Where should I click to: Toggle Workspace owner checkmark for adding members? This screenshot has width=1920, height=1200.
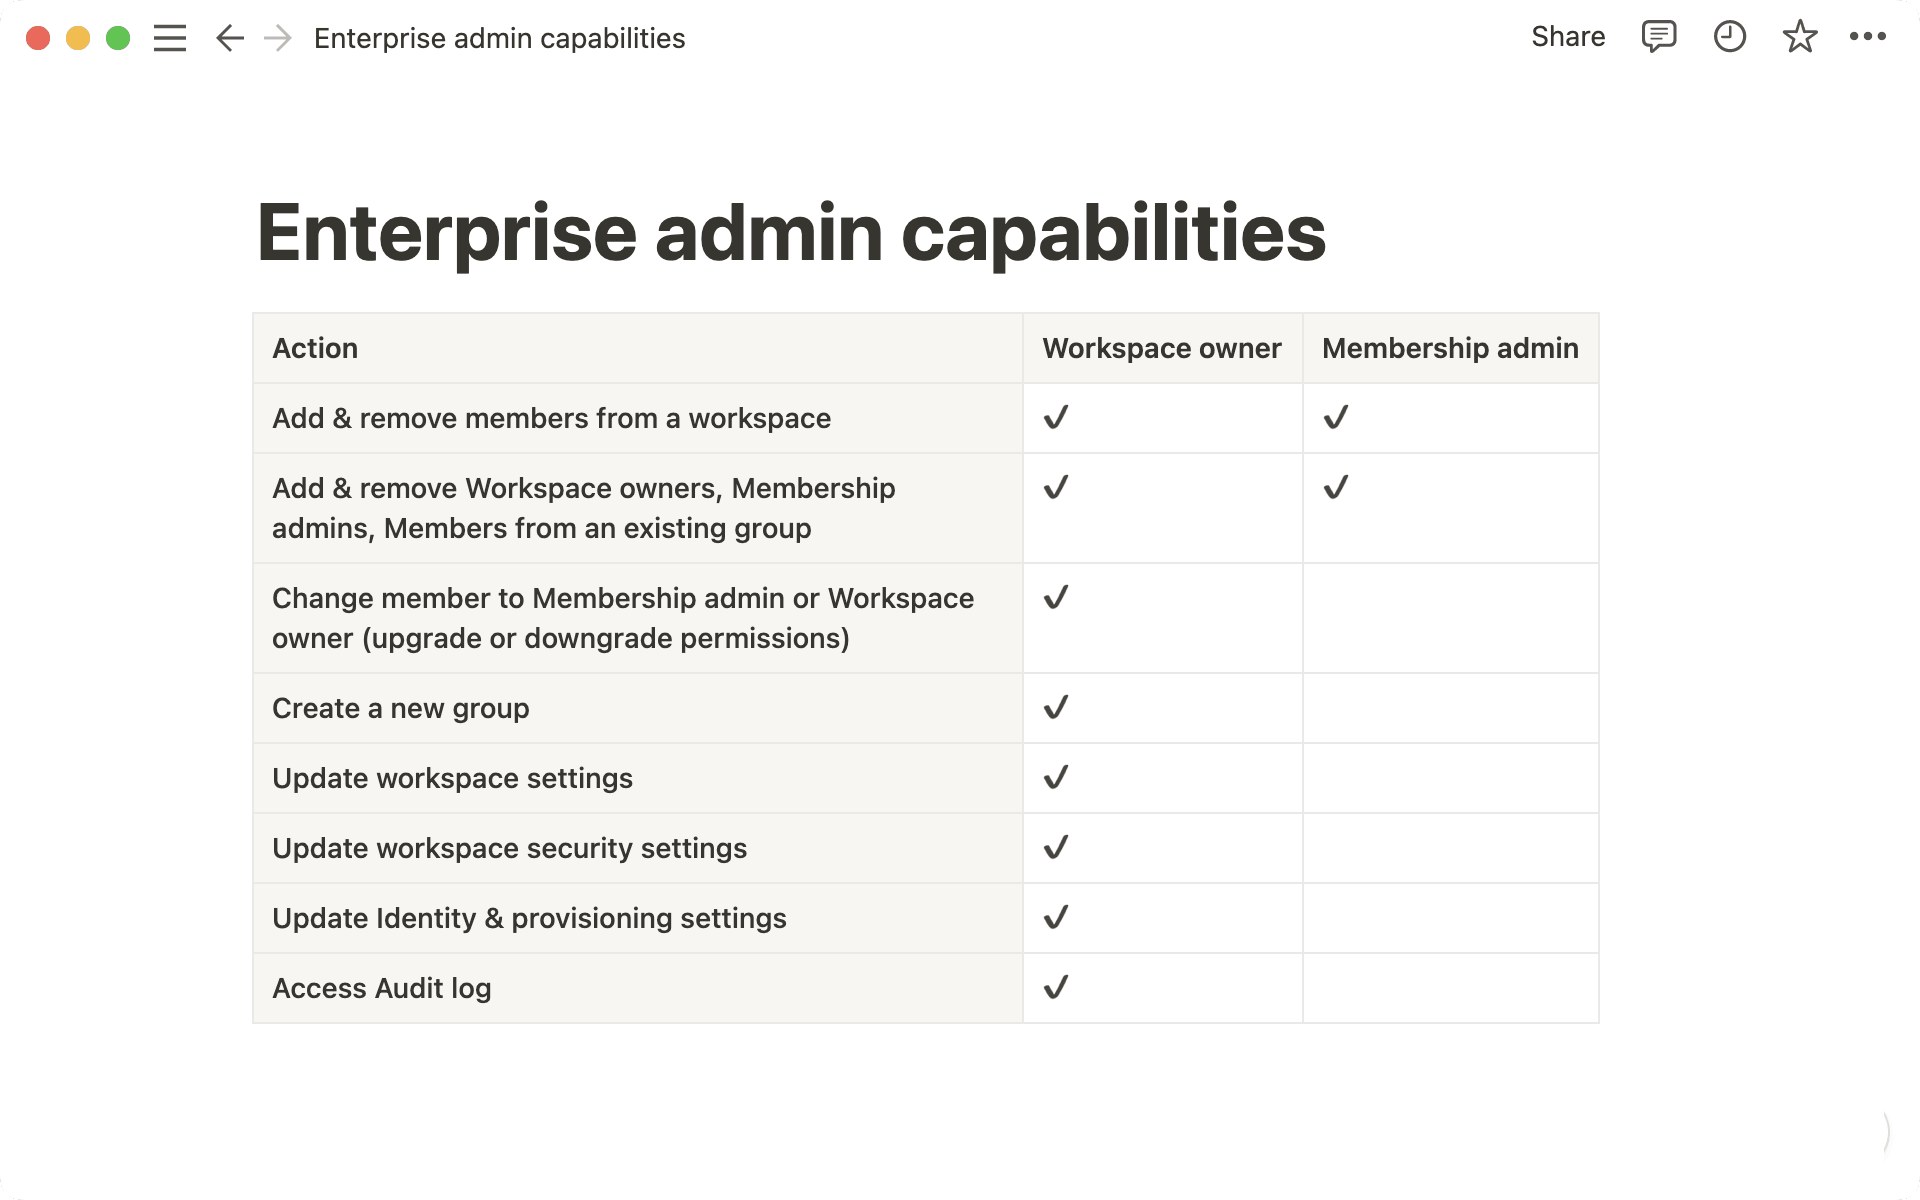pyautogui.click(x=1056, y=418)
